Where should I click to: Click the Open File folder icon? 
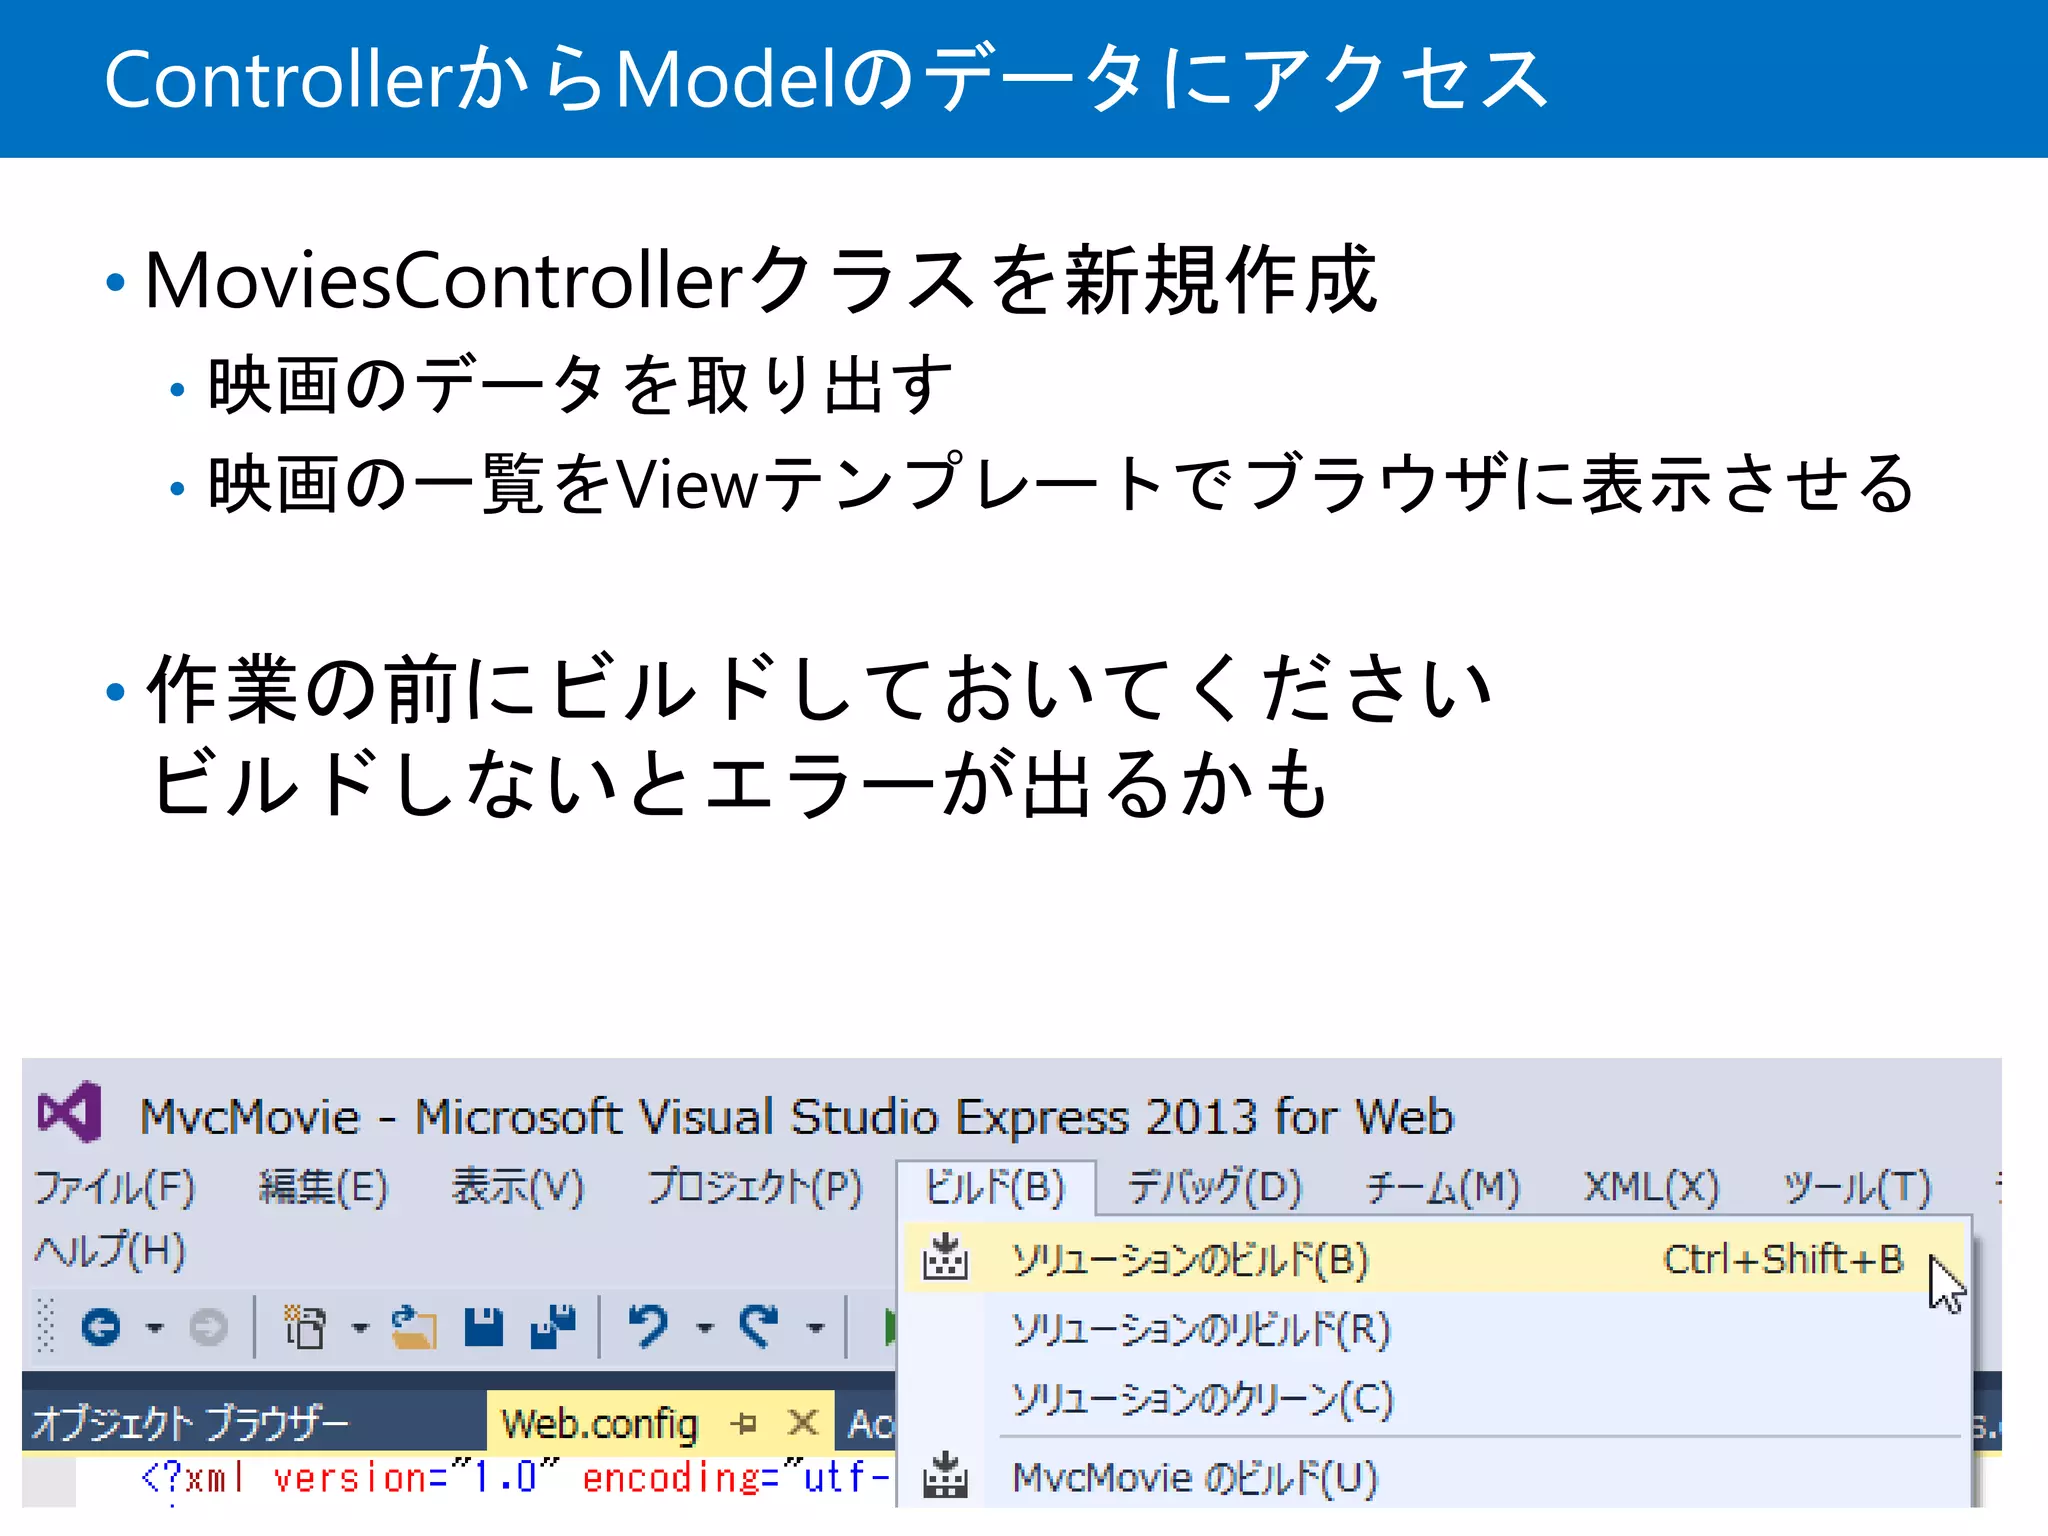[x=413, y=1327]
